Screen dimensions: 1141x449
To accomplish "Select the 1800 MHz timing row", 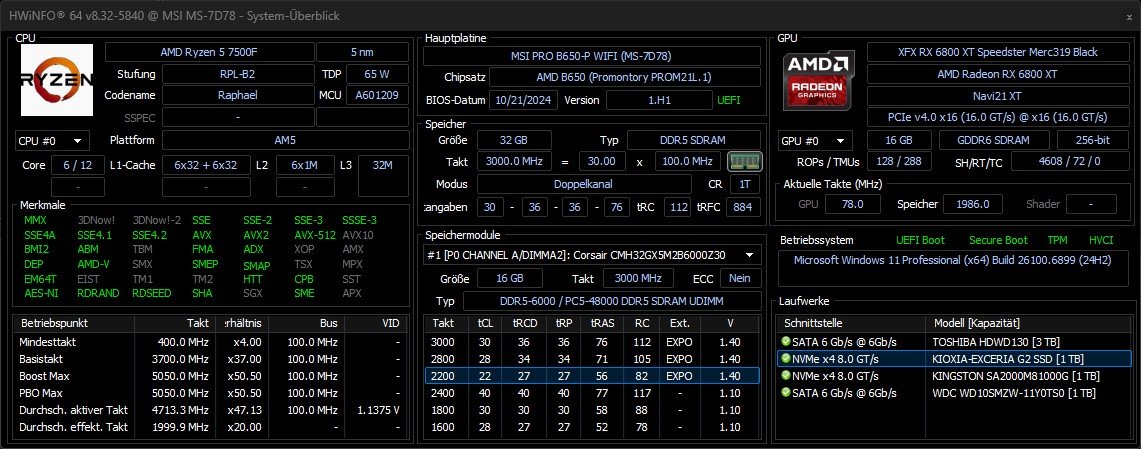I will click(x=592, y=410).
